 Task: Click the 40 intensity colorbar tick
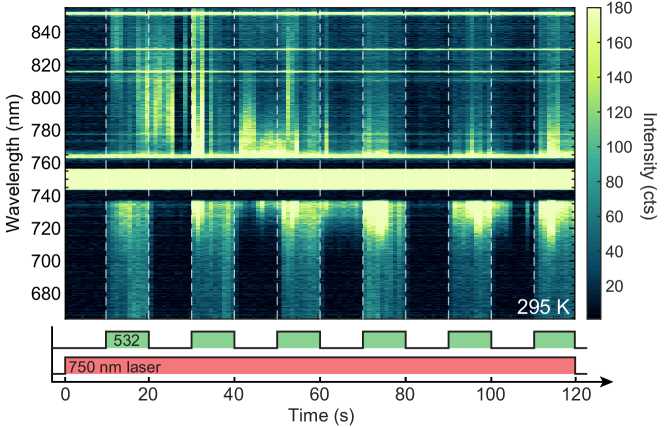click(x=614, y=251)
